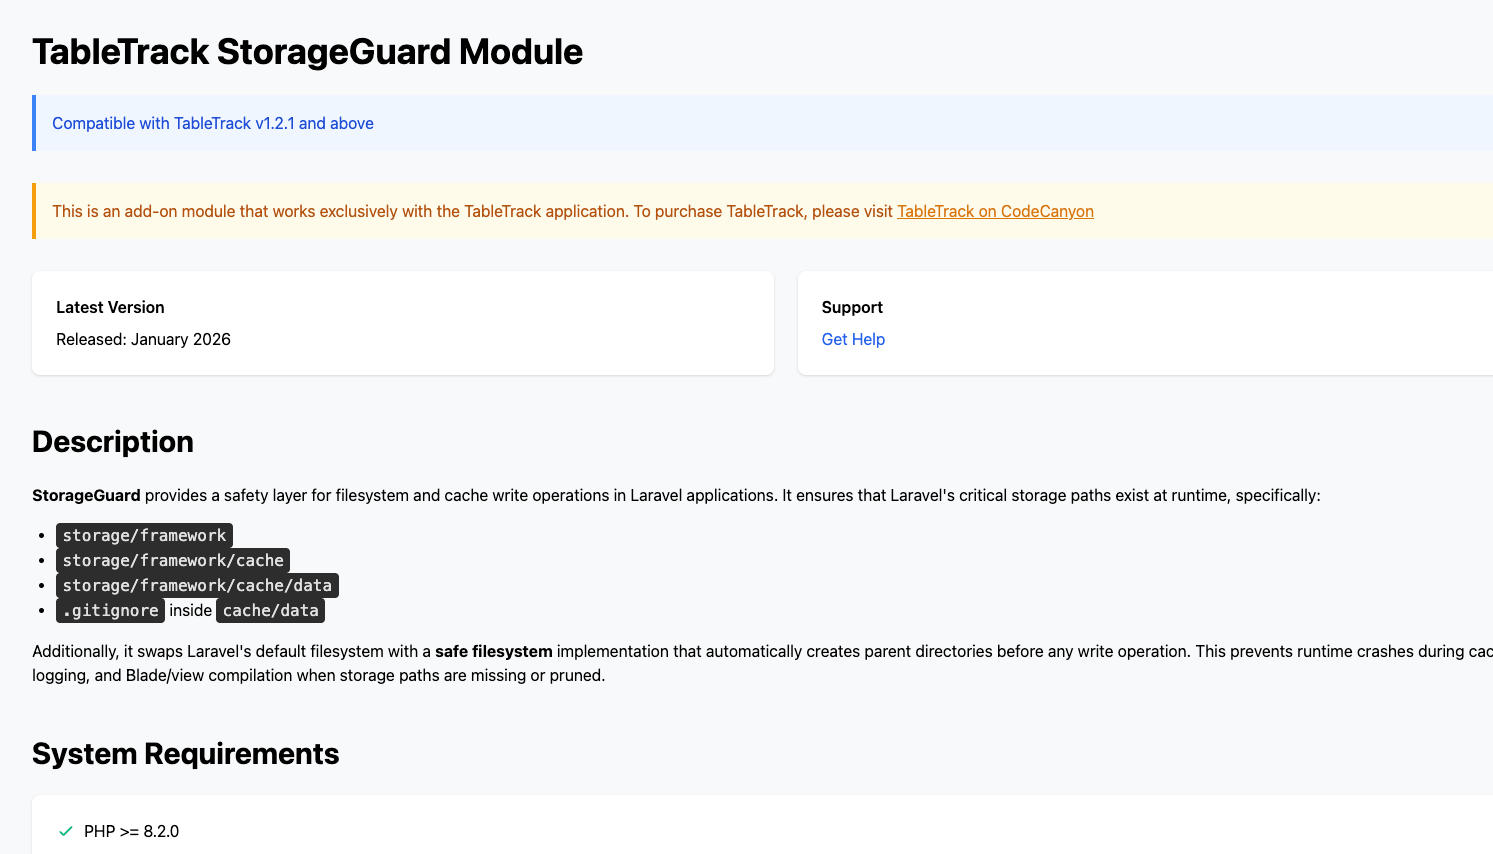Click the bold 'safe filesystem' phrase
Viewport: 1493px width, 854px height.
click(493, 651)
